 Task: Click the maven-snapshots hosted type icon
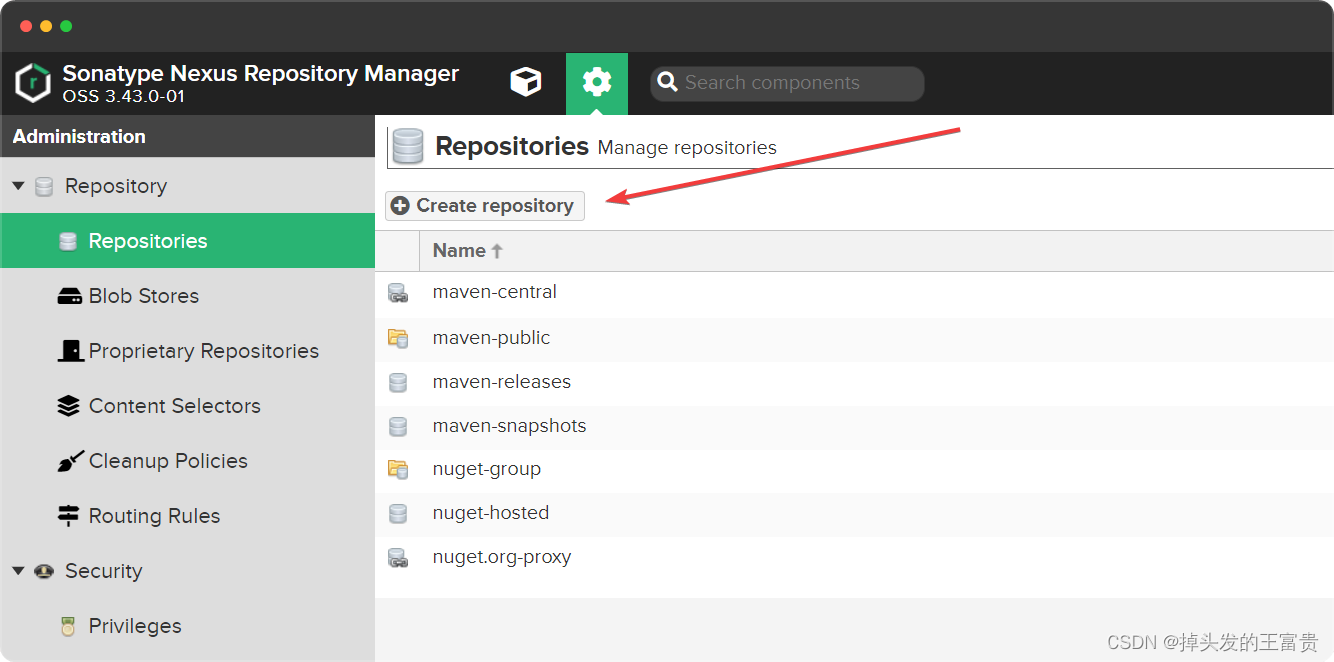(x=398, y=426)
